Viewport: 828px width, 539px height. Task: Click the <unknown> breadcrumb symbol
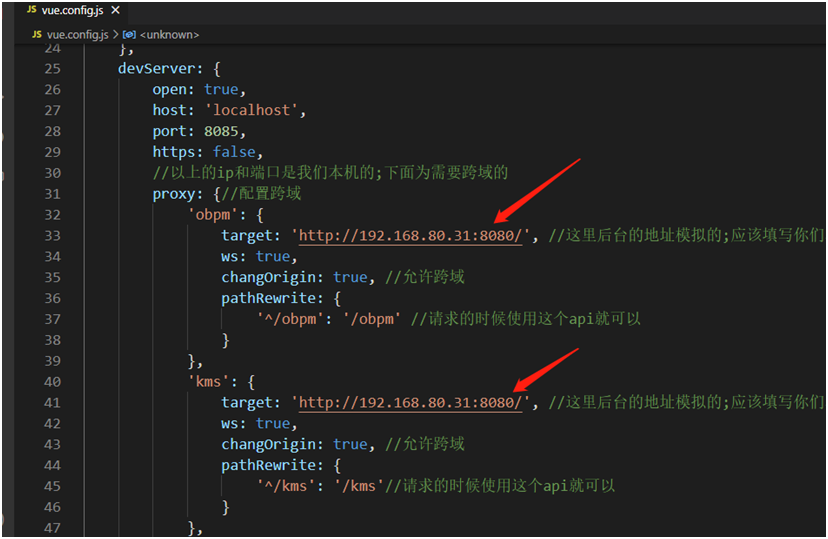click(170, 35)
